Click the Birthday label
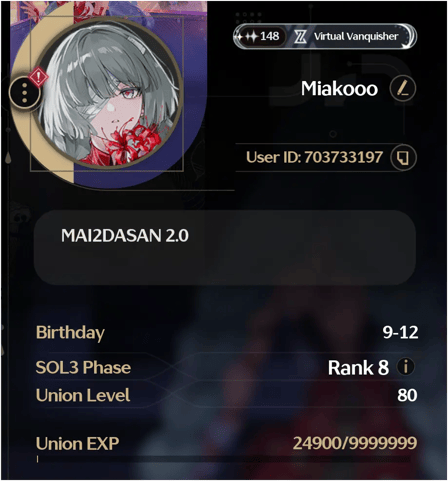 pos(70,333)
